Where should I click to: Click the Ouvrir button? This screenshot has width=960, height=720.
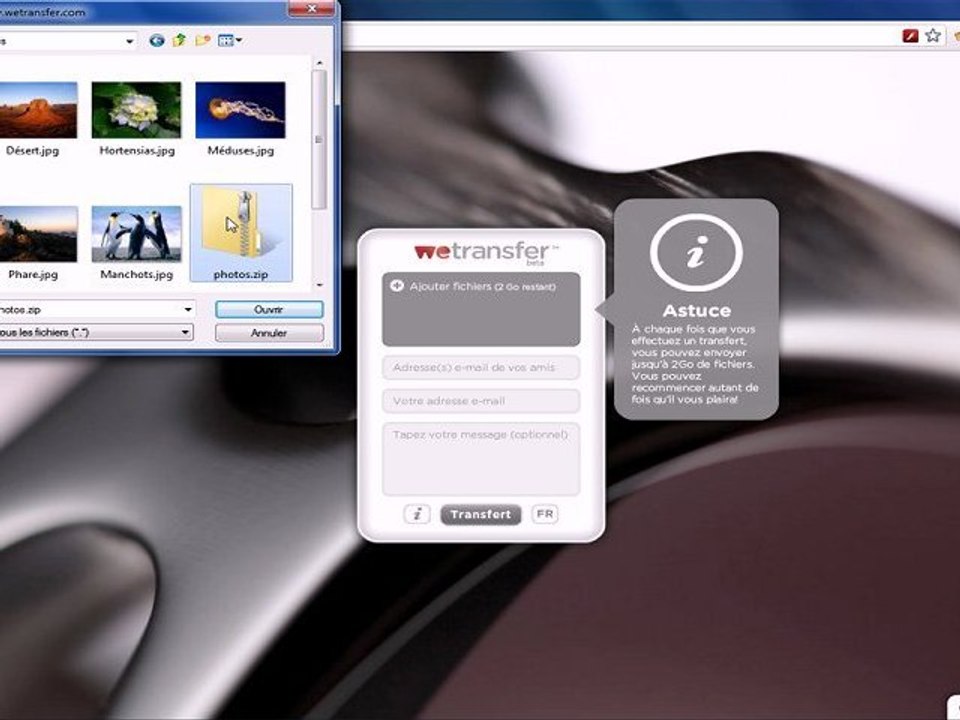click(x=269, y=310)
